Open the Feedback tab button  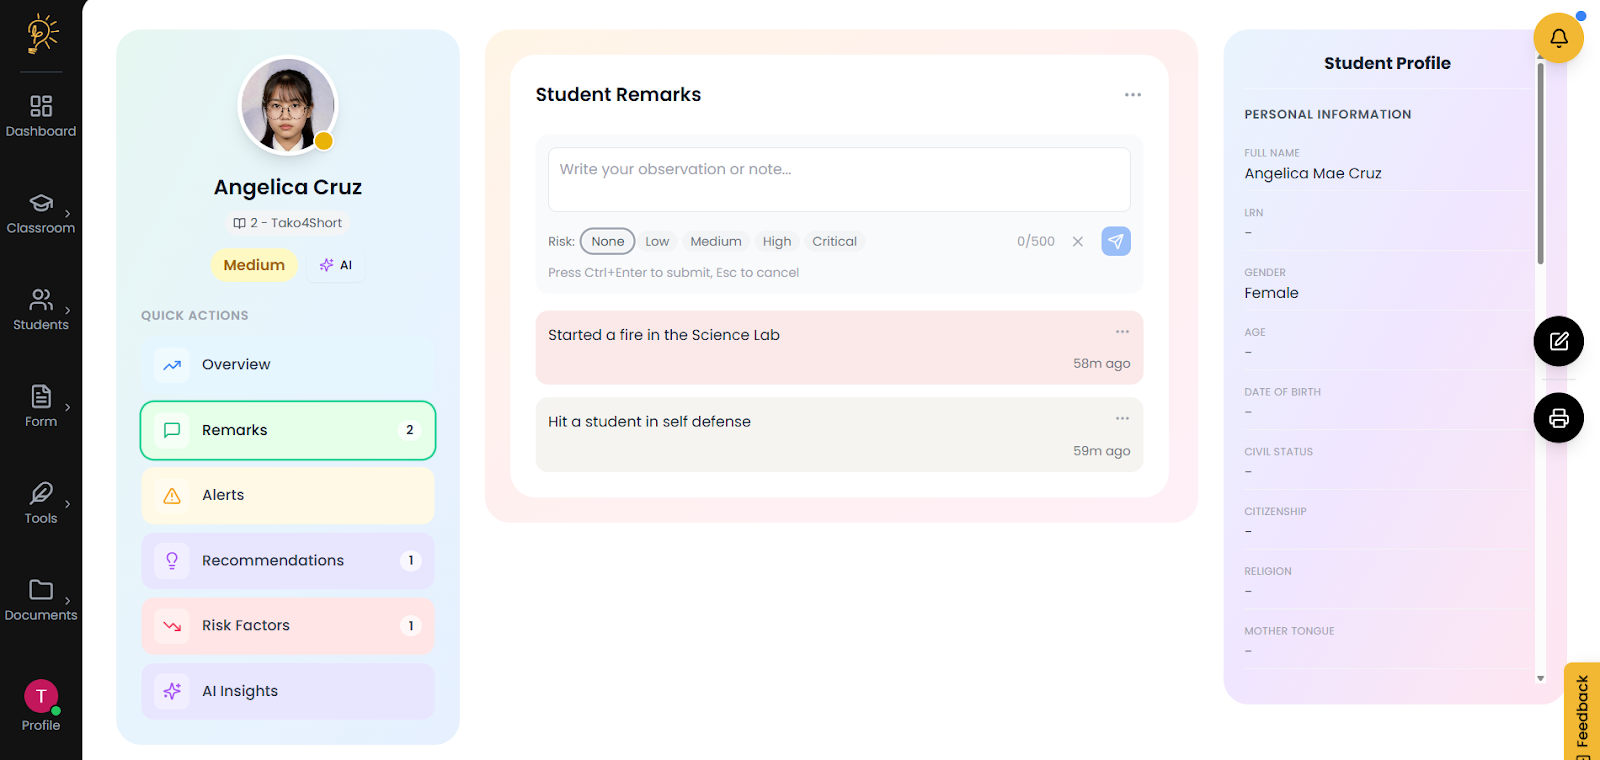1582,712
